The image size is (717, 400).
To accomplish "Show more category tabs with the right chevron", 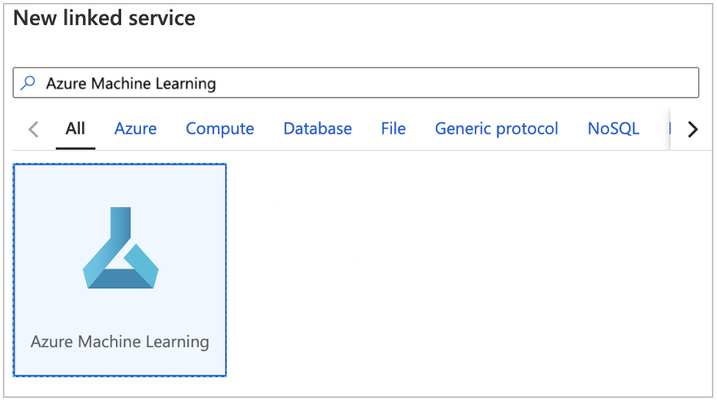I will pyautogui.click(x=693, y=129).
